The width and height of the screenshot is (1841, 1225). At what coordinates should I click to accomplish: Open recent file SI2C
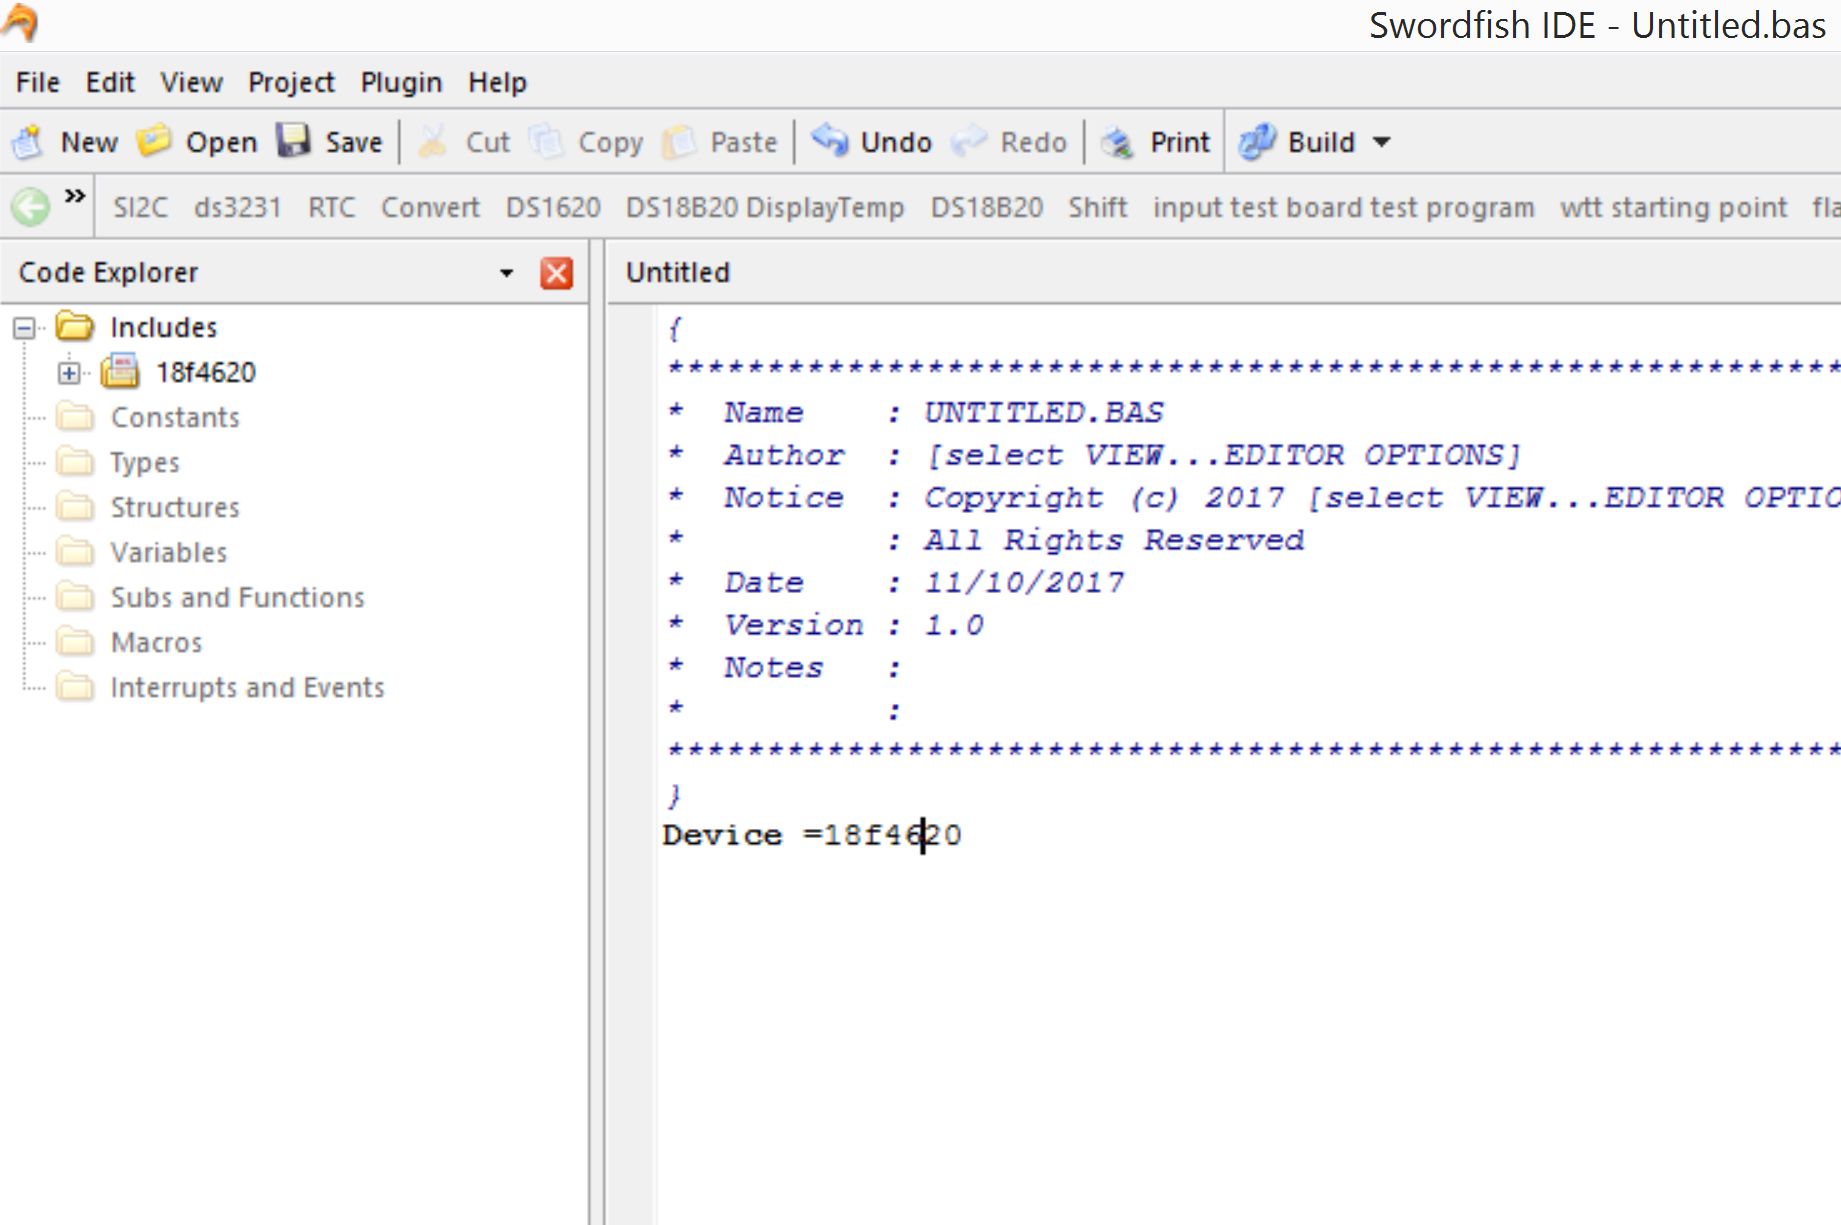tap(140, 207)
